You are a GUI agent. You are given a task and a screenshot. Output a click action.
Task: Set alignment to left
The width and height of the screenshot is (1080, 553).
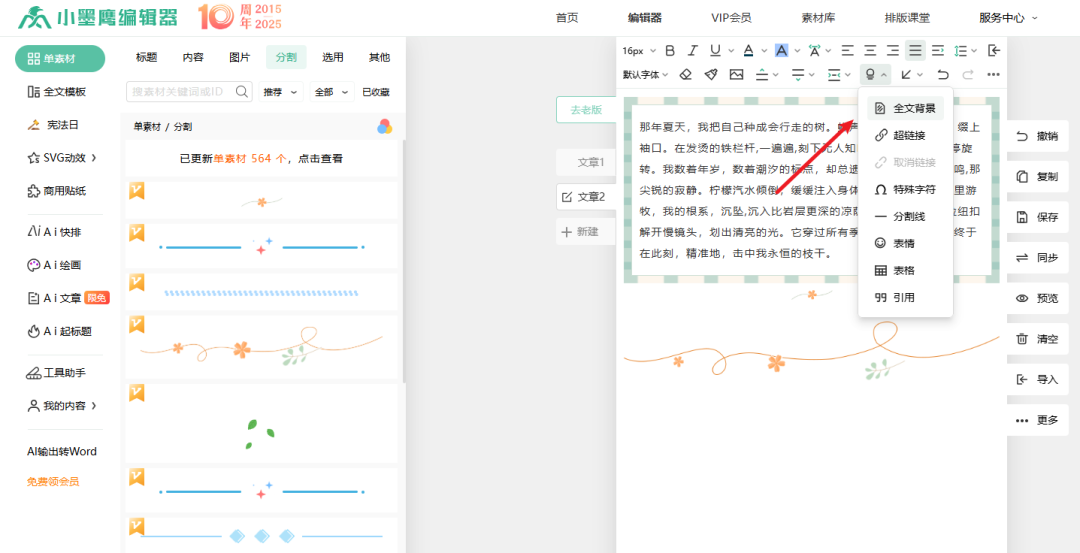pos(848,50)
